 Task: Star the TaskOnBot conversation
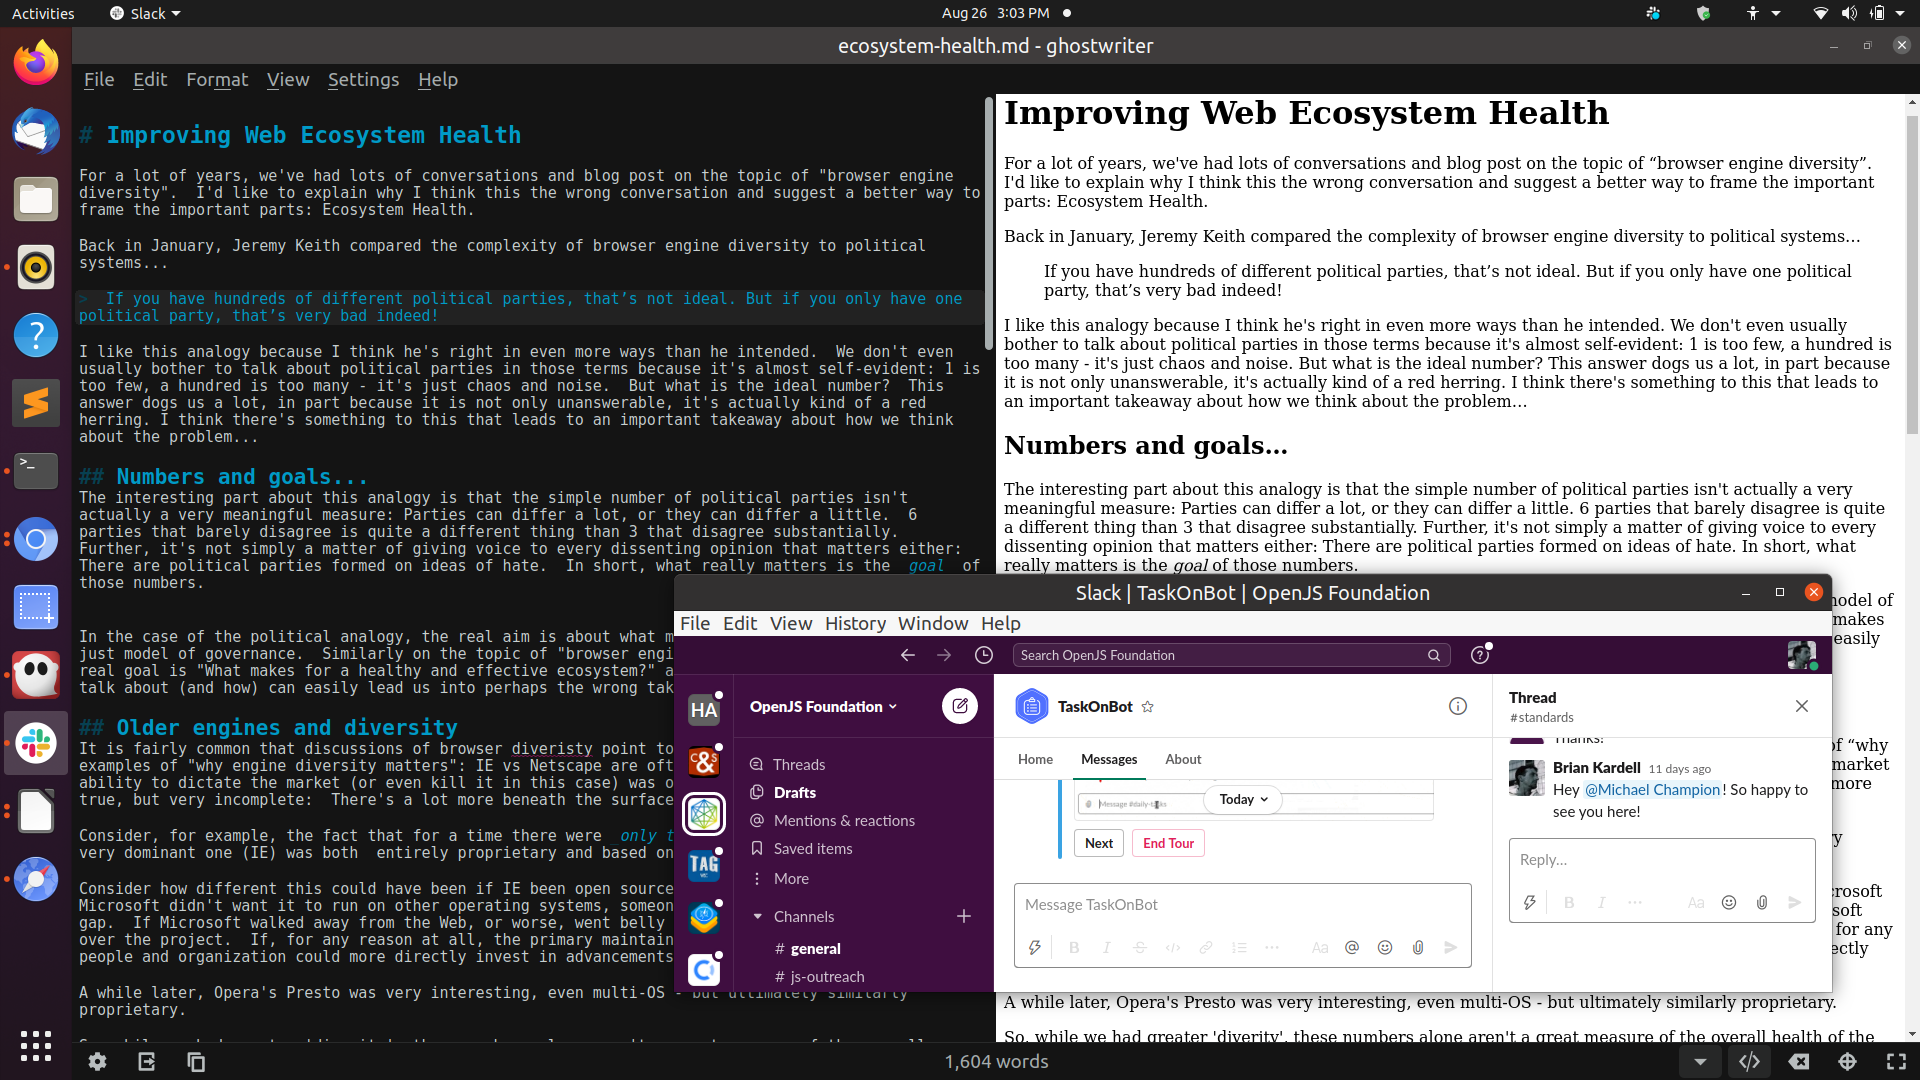1147,707
